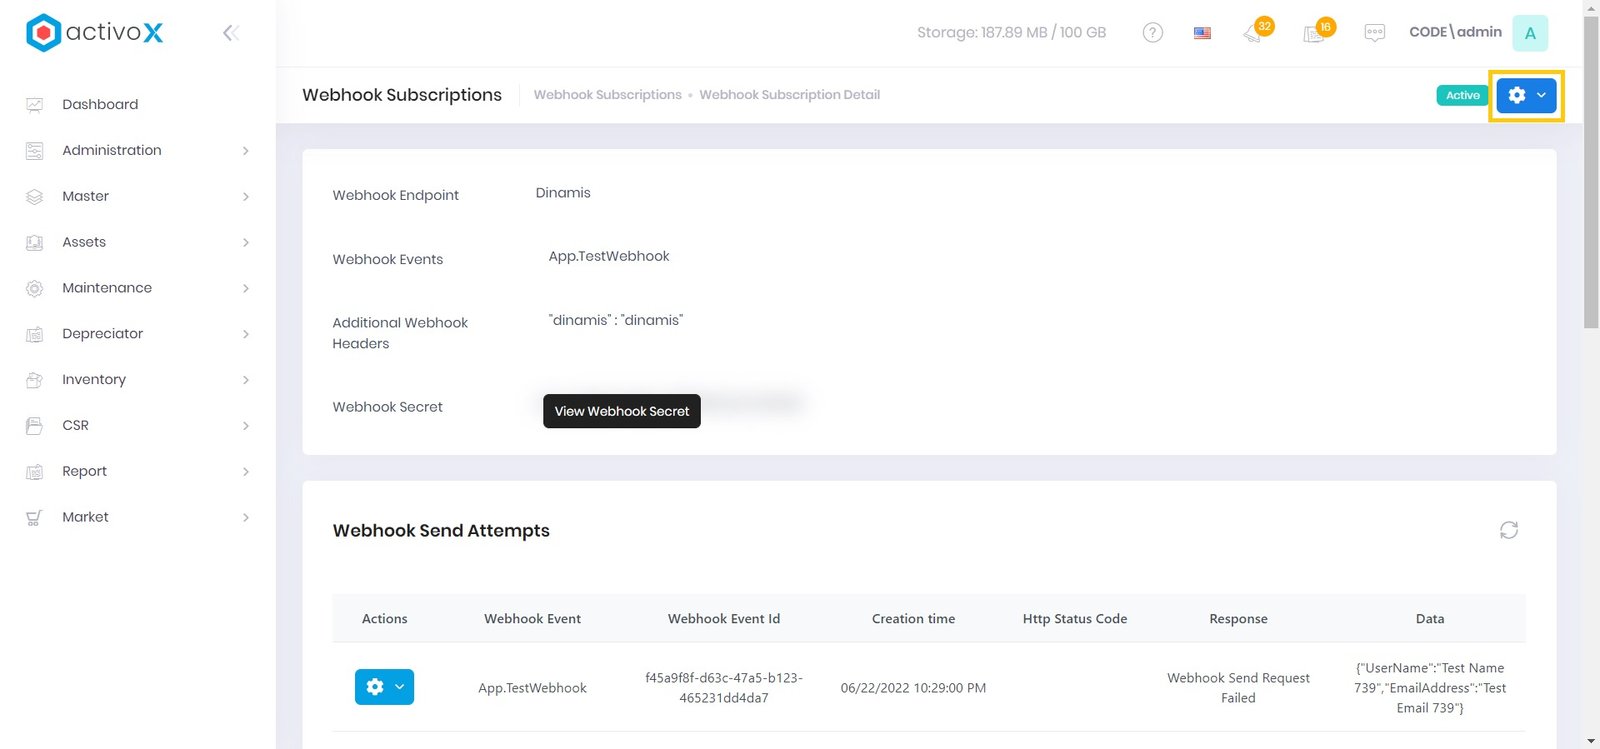Expand the CSR menu chevron

pyautogui.click(x=246, y=426)
